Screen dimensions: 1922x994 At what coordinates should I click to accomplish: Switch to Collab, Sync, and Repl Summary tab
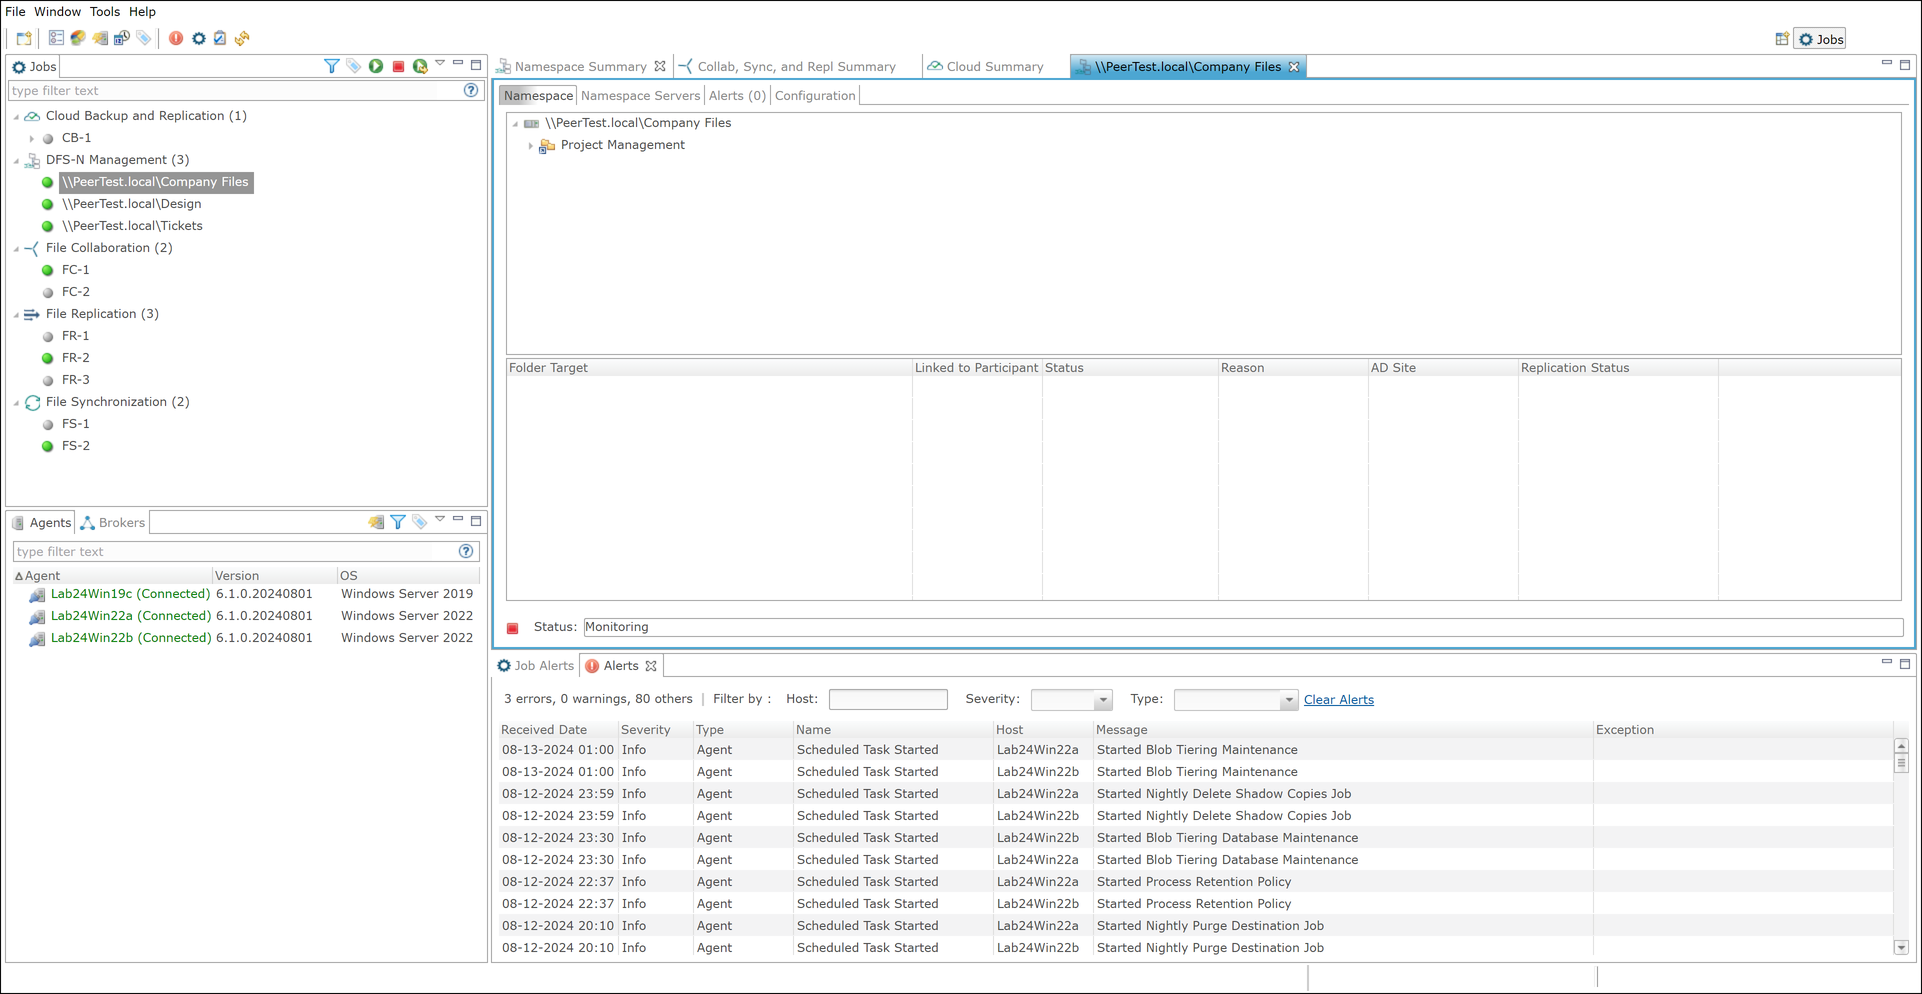click(x=796, y=67)
